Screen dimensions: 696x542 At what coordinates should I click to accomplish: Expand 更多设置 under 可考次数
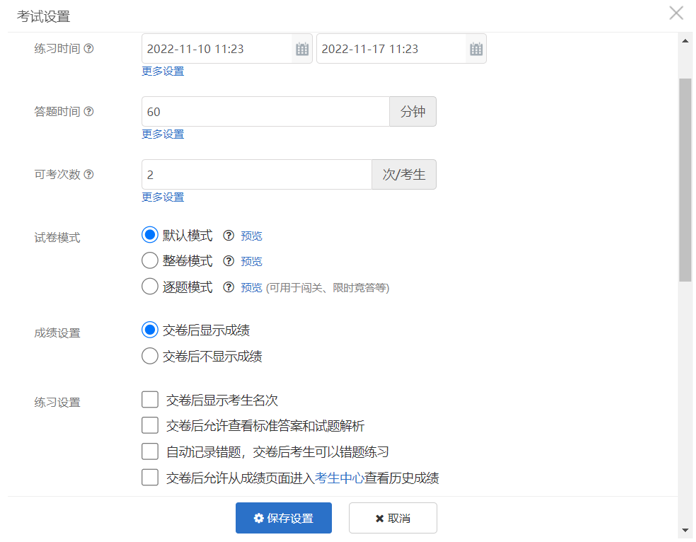(x=163, y=197)
